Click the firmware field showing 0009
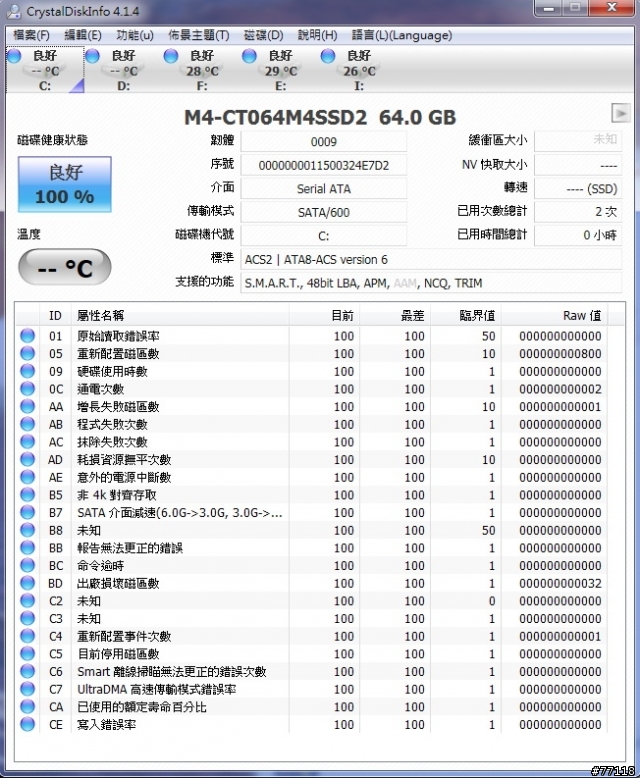 (323, 142)
